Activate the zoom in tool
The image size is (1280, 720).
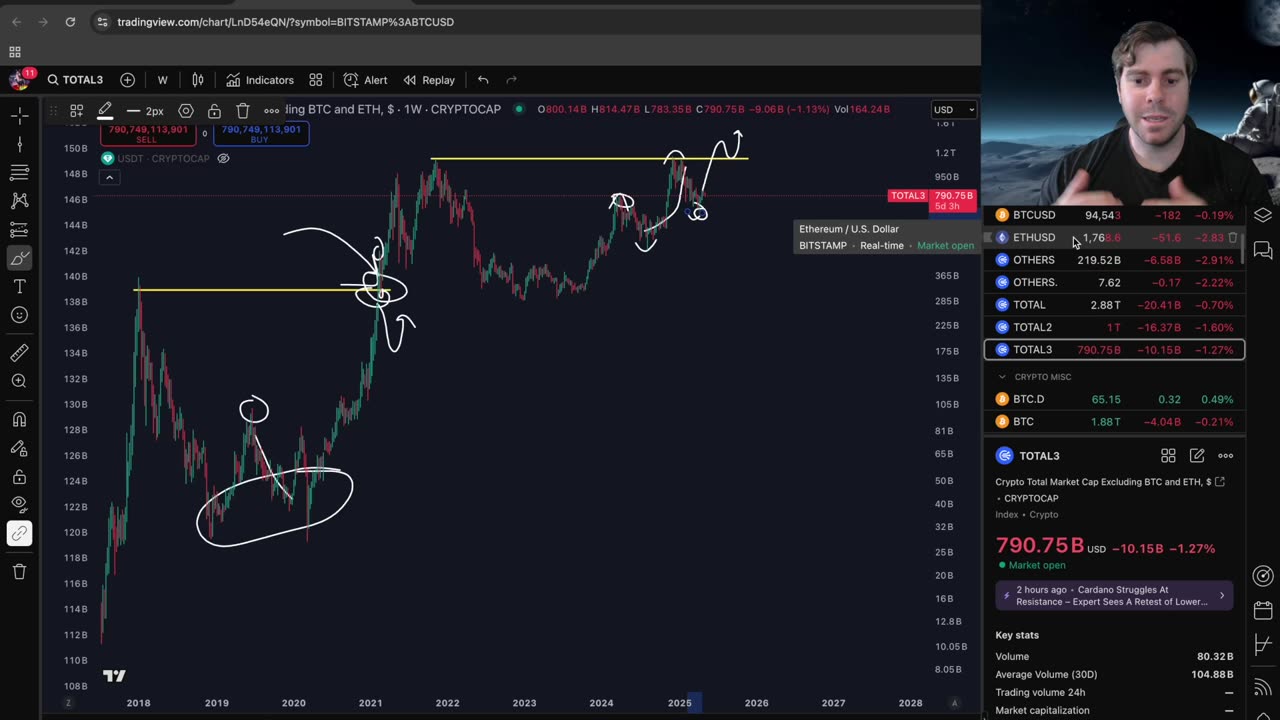coord(19,381)
